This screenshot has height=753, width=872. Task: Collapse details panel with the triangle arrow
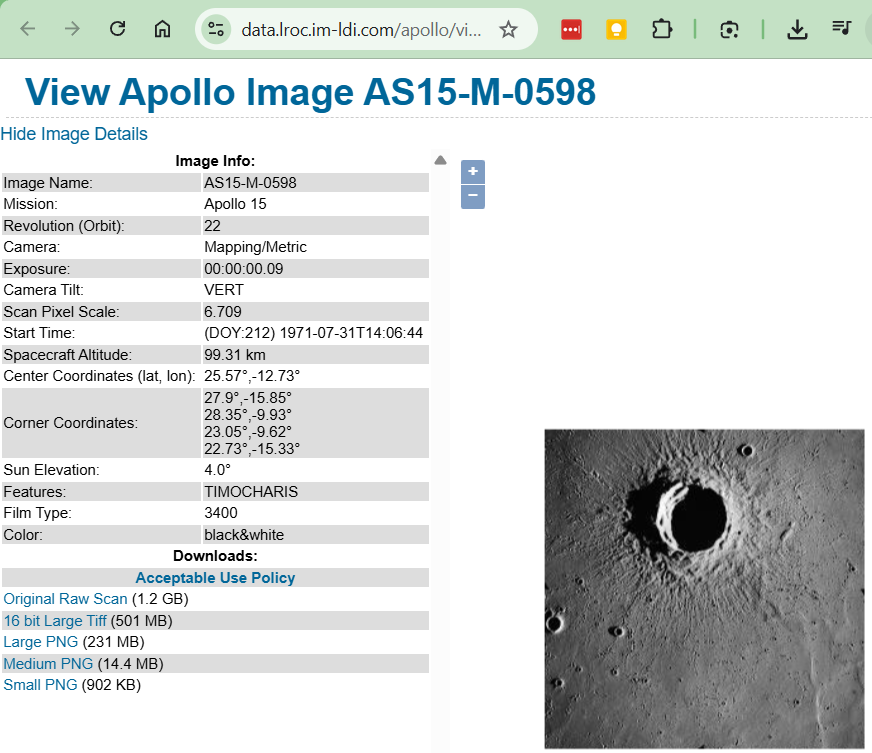coord(440,160)
